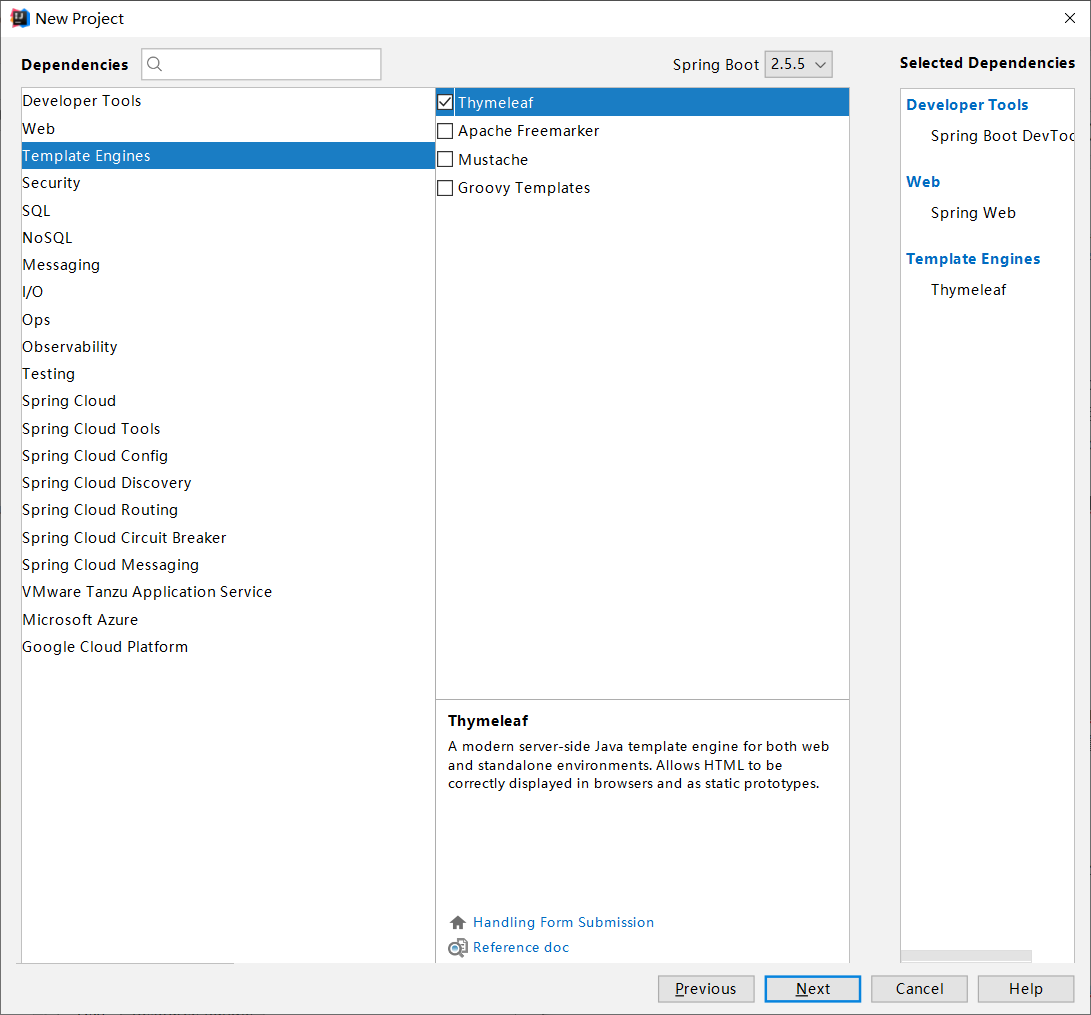This screenshot has height=1015, width=1091.
Task: Proceed with the Next button
Action: (812, 989)
